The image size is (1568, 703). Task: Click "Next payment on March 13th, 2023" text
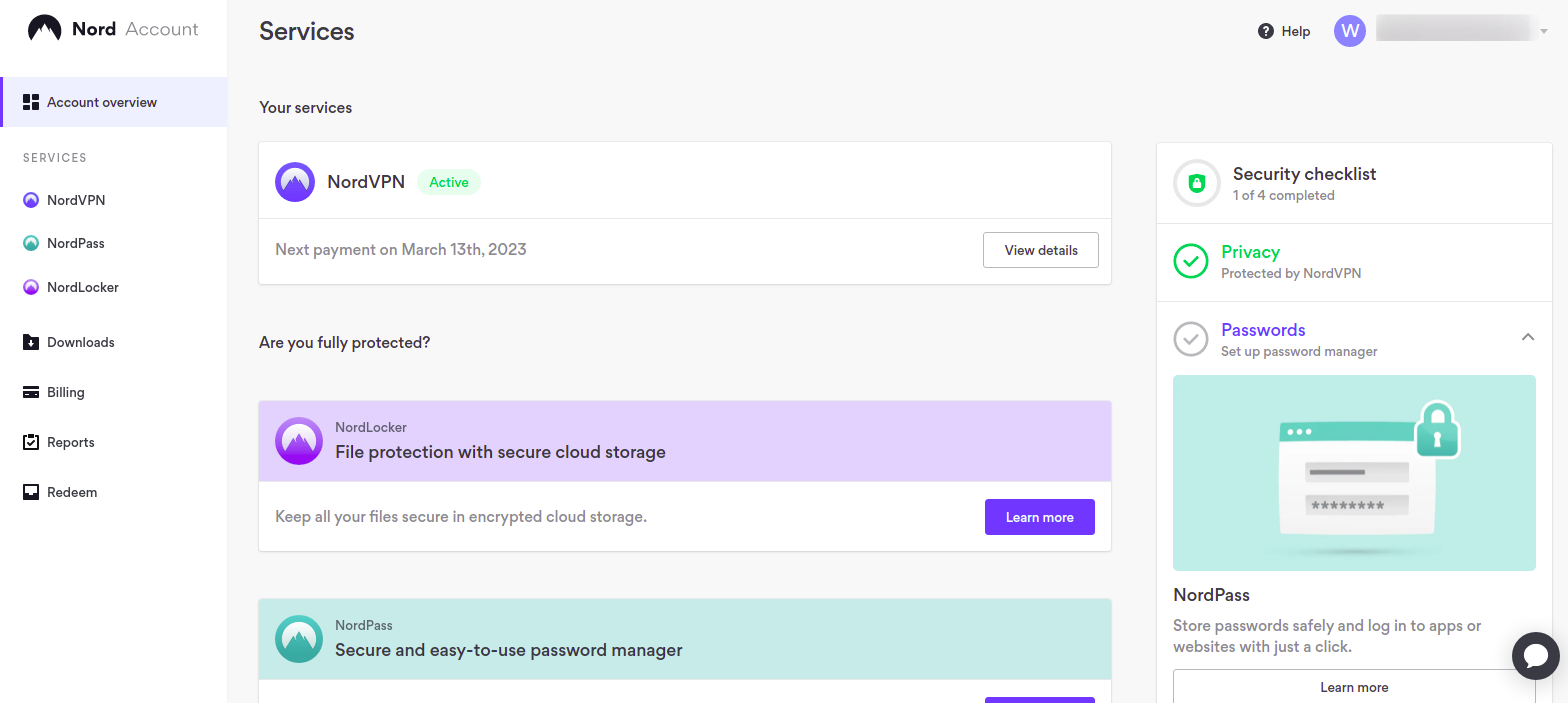tap(401, 249)
